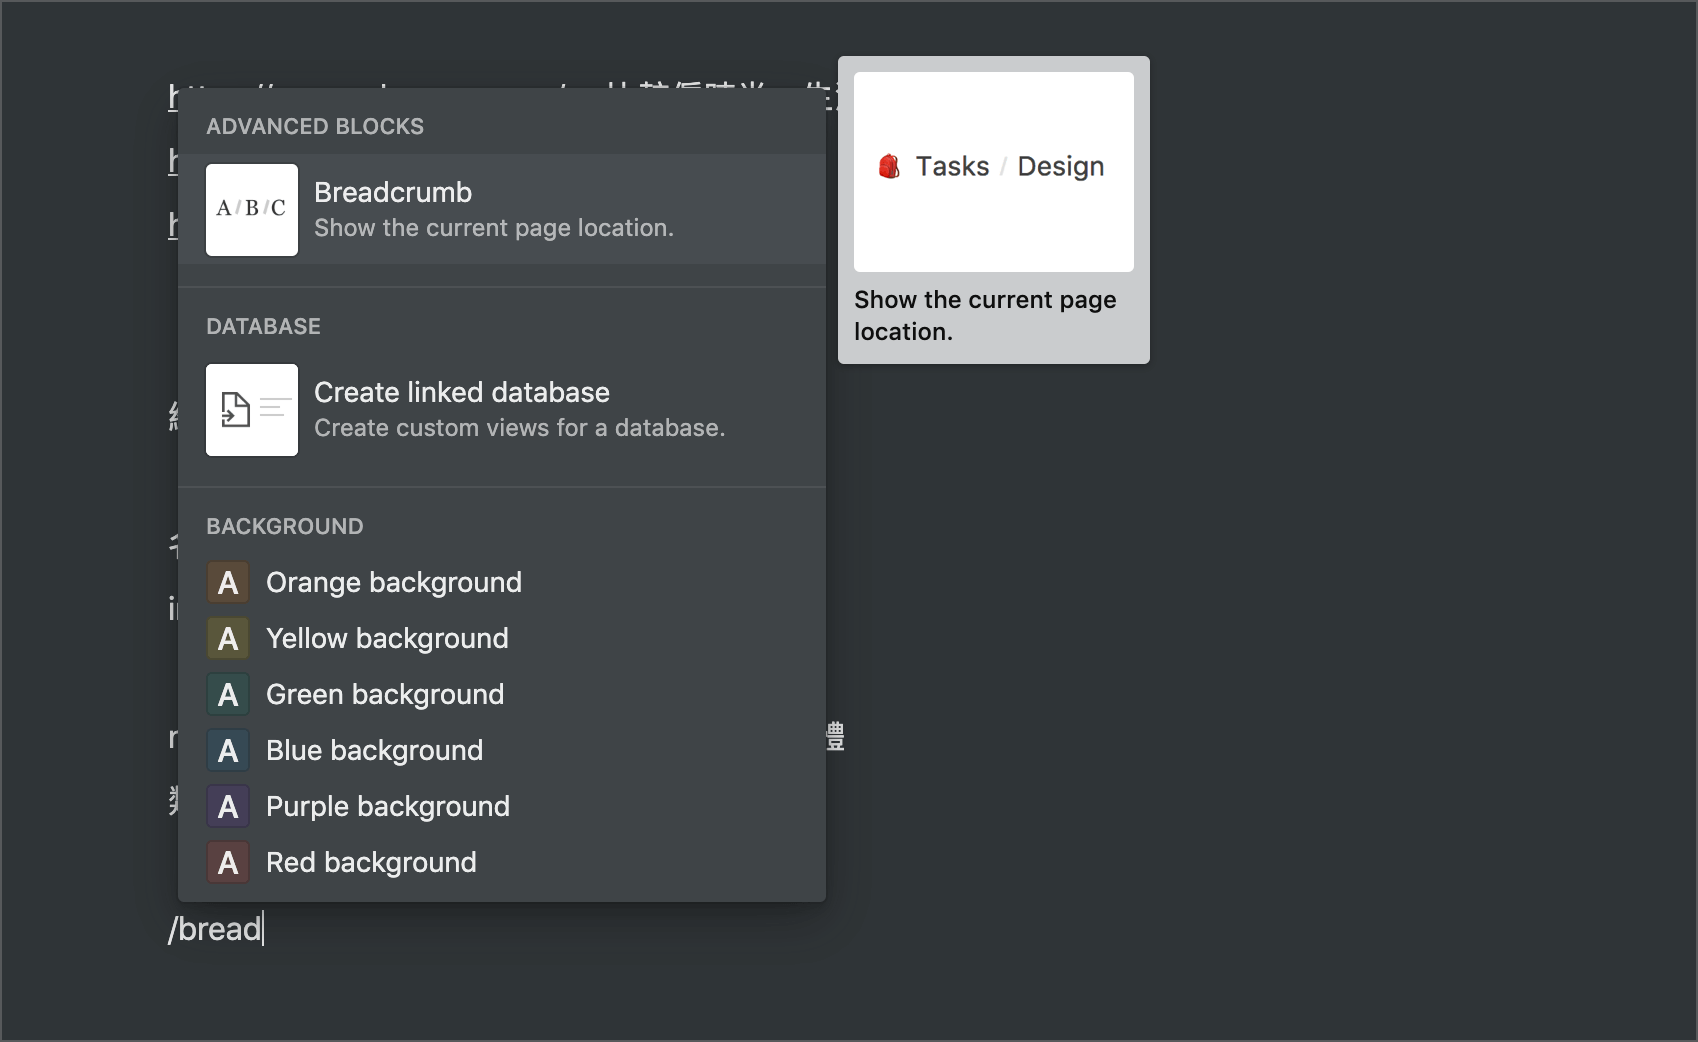The height and width of the screenshot is (1042, 1698).
Task: Click the BACKGROUND section header
Action: coord(285,526)
